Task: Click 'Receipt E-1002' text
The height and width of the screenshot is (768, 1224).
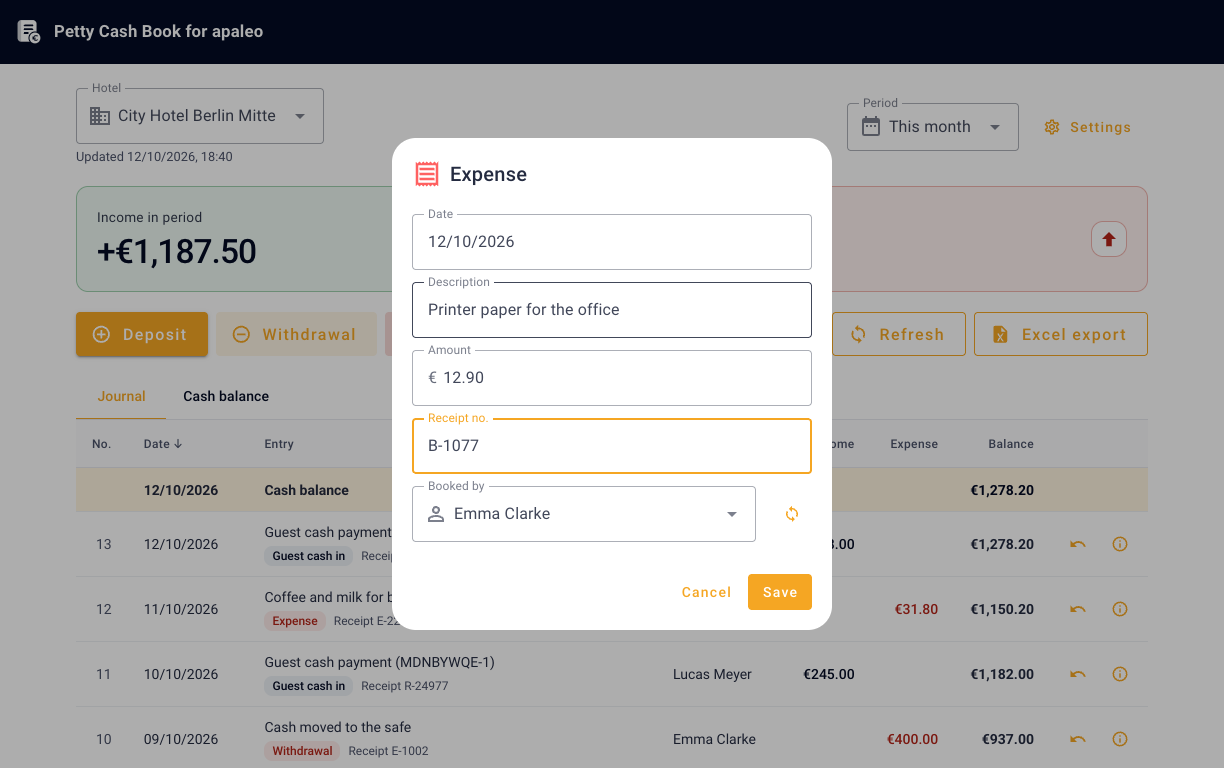Action: coord(389,751)
